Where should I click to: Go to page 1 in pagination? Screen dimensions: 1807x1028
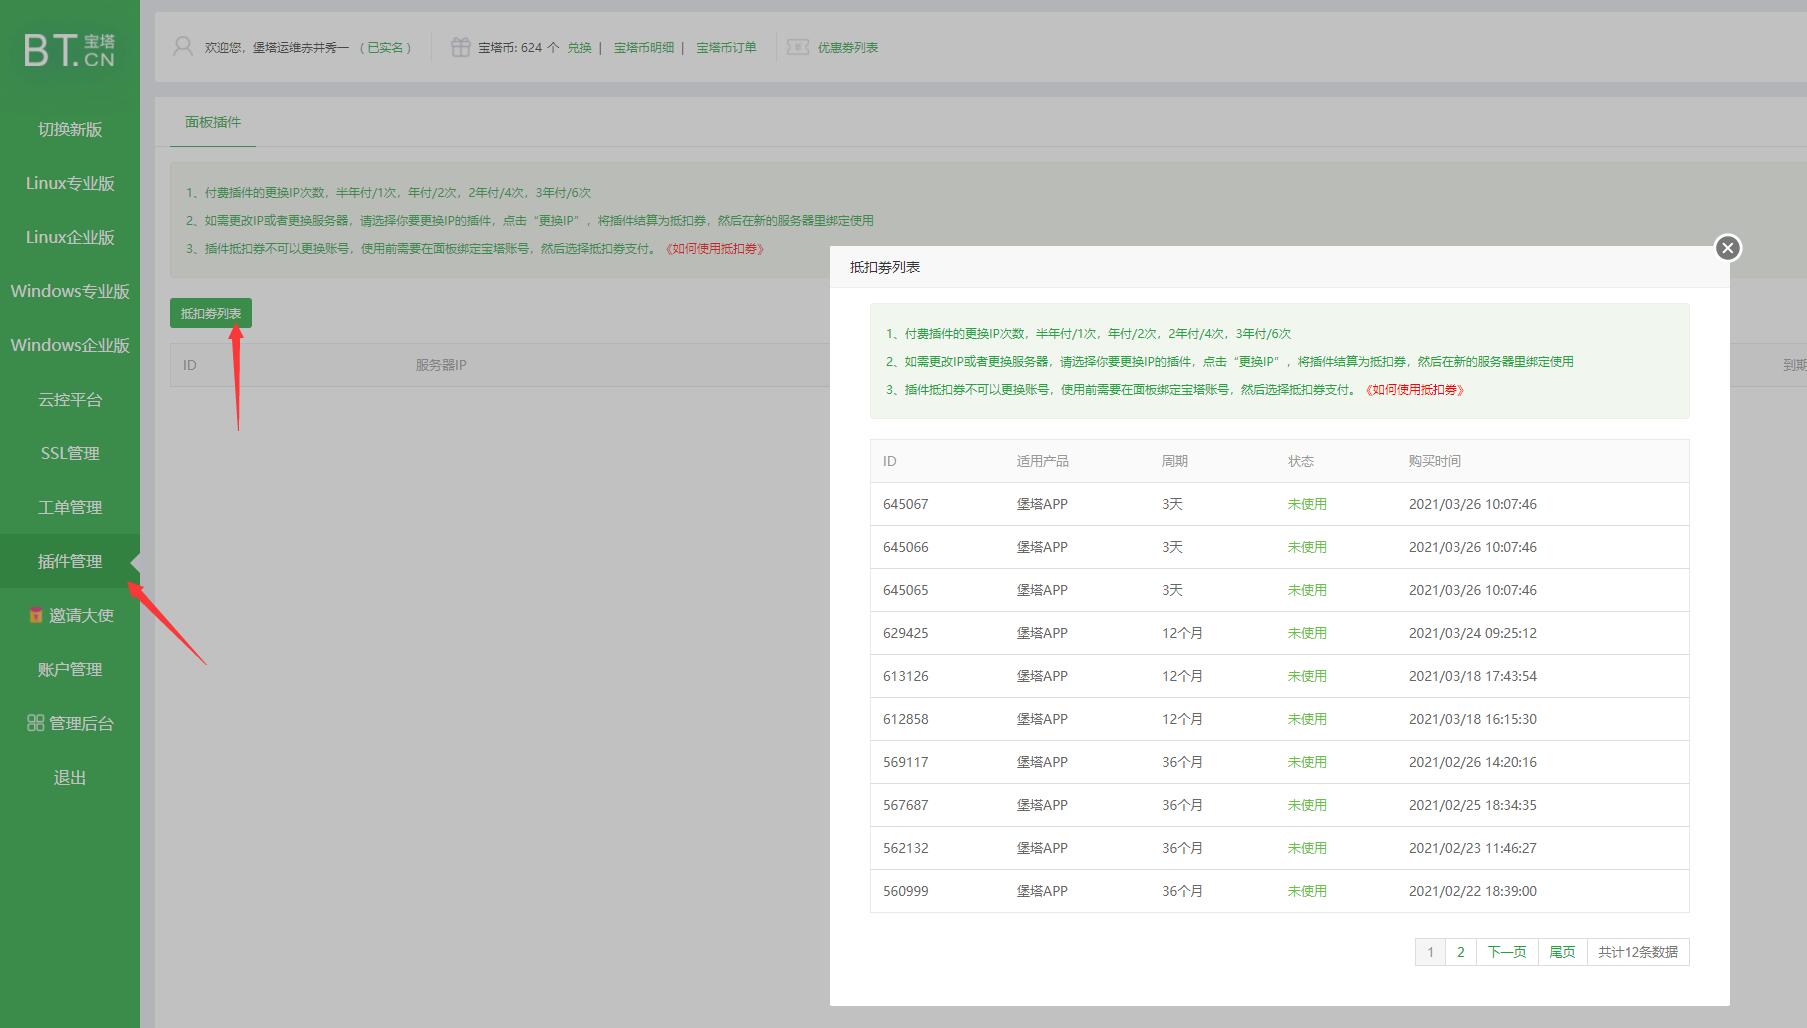tap(1430, 952)
